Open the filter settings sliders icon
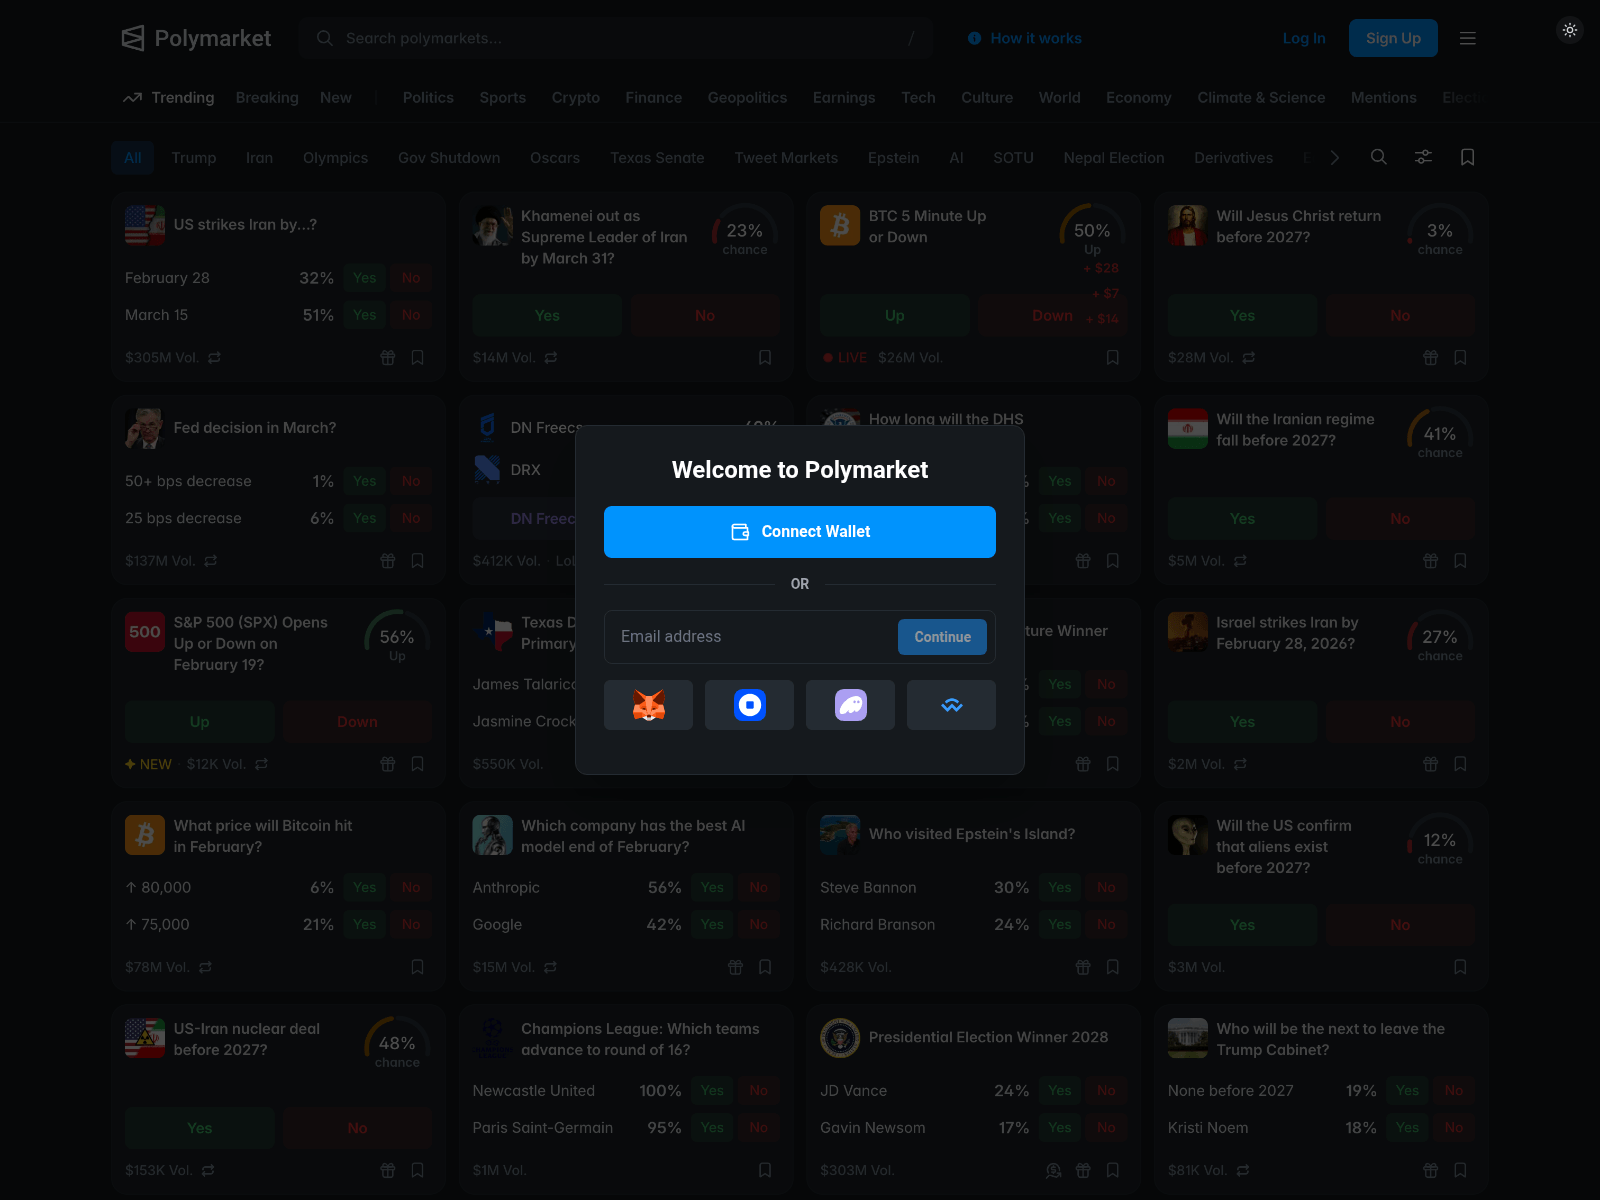The width and height of the screenshot is (1600, 1200). (1423, 157)
